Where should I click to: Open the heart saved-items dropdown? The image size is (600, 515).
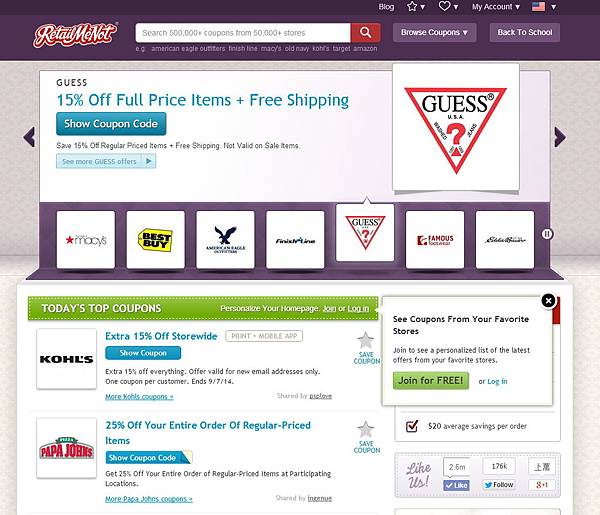[x=448, y=7]
